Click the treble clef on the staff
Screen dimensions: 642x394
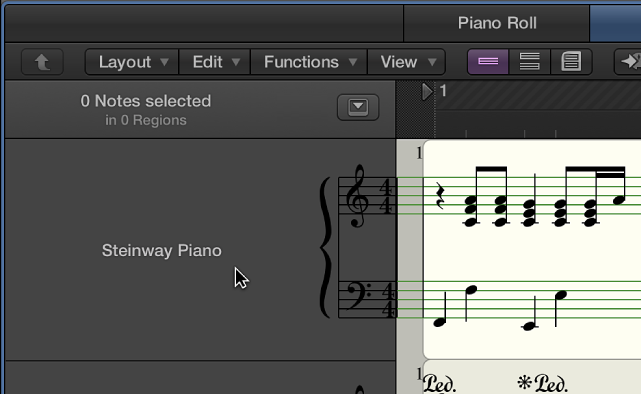[x=357, y=196]
